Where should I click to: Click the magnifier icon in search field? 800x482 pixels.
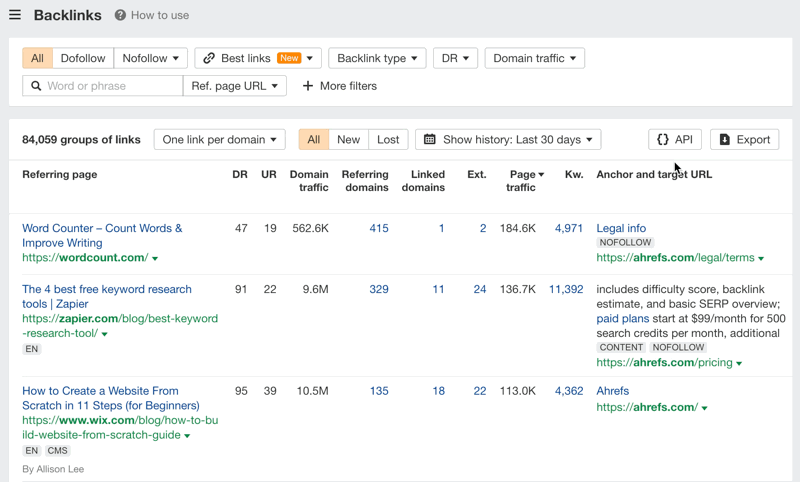[x=36, y=86]
